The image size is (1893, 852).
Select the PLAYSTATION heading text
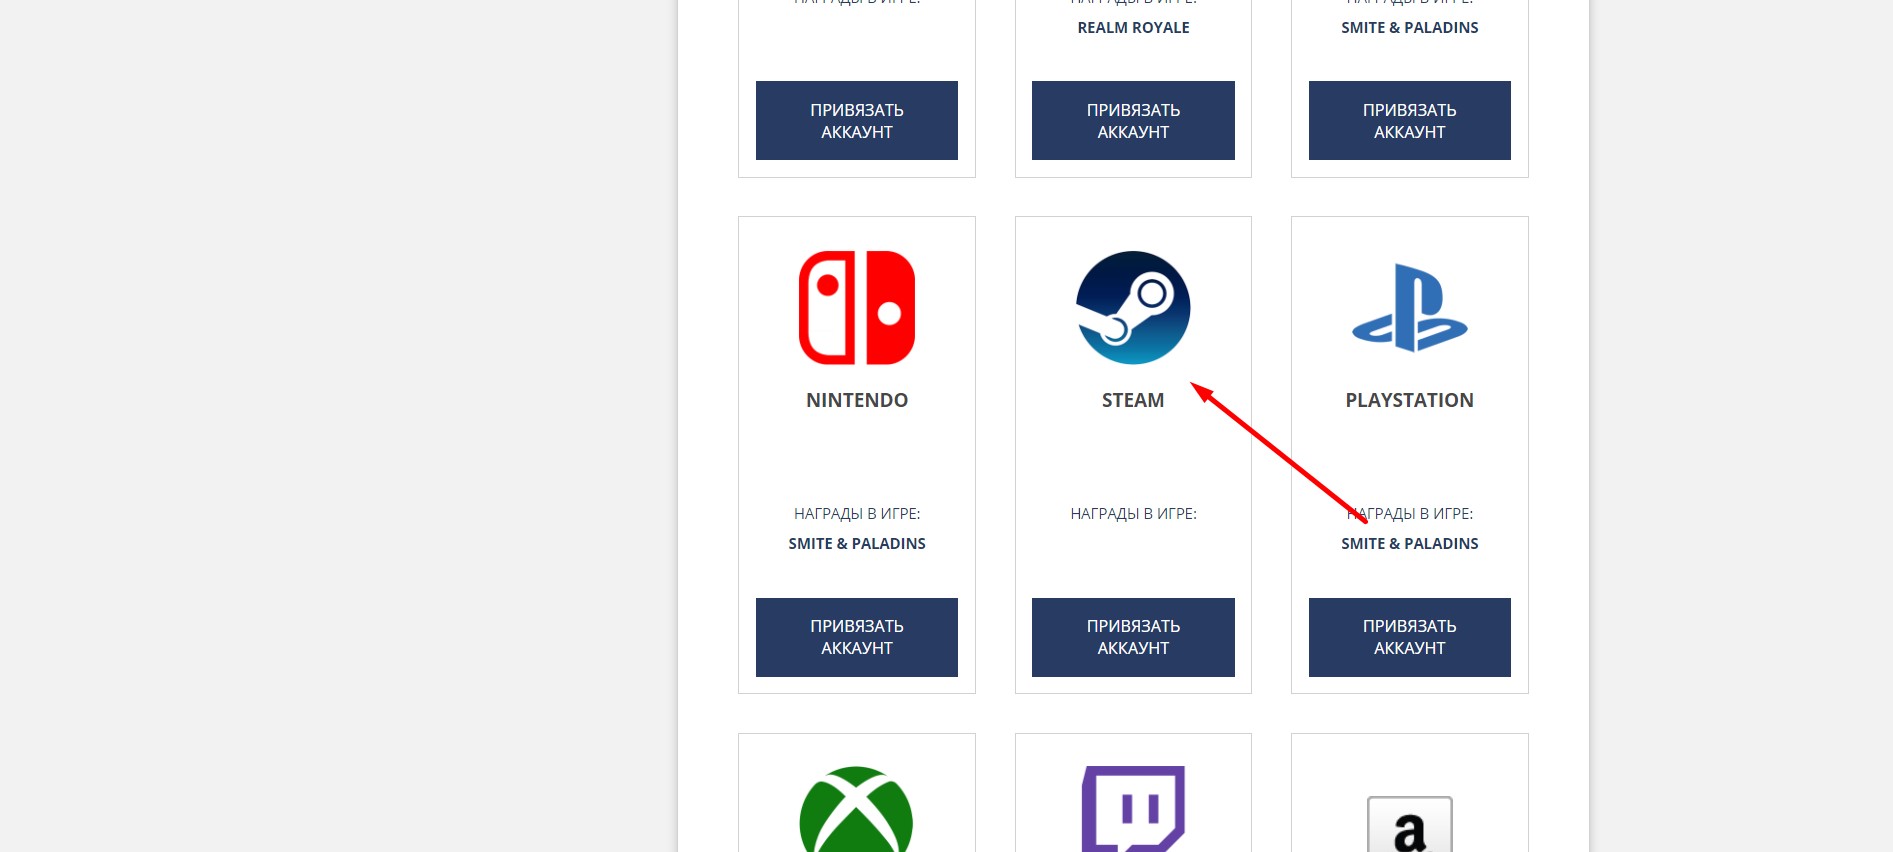(x=1410, y=400)
